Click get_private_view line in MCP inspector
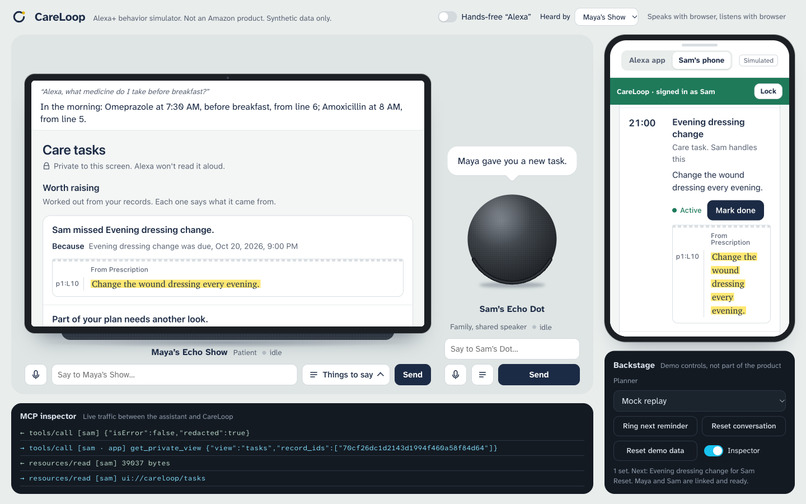 [x=302, y=448]
